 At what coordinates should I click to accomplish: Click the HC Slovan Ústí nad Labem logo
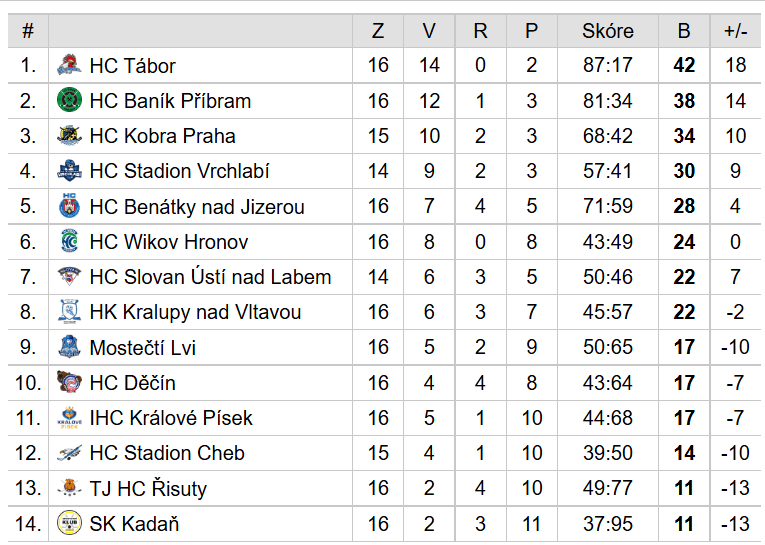(x=69, y=276)
